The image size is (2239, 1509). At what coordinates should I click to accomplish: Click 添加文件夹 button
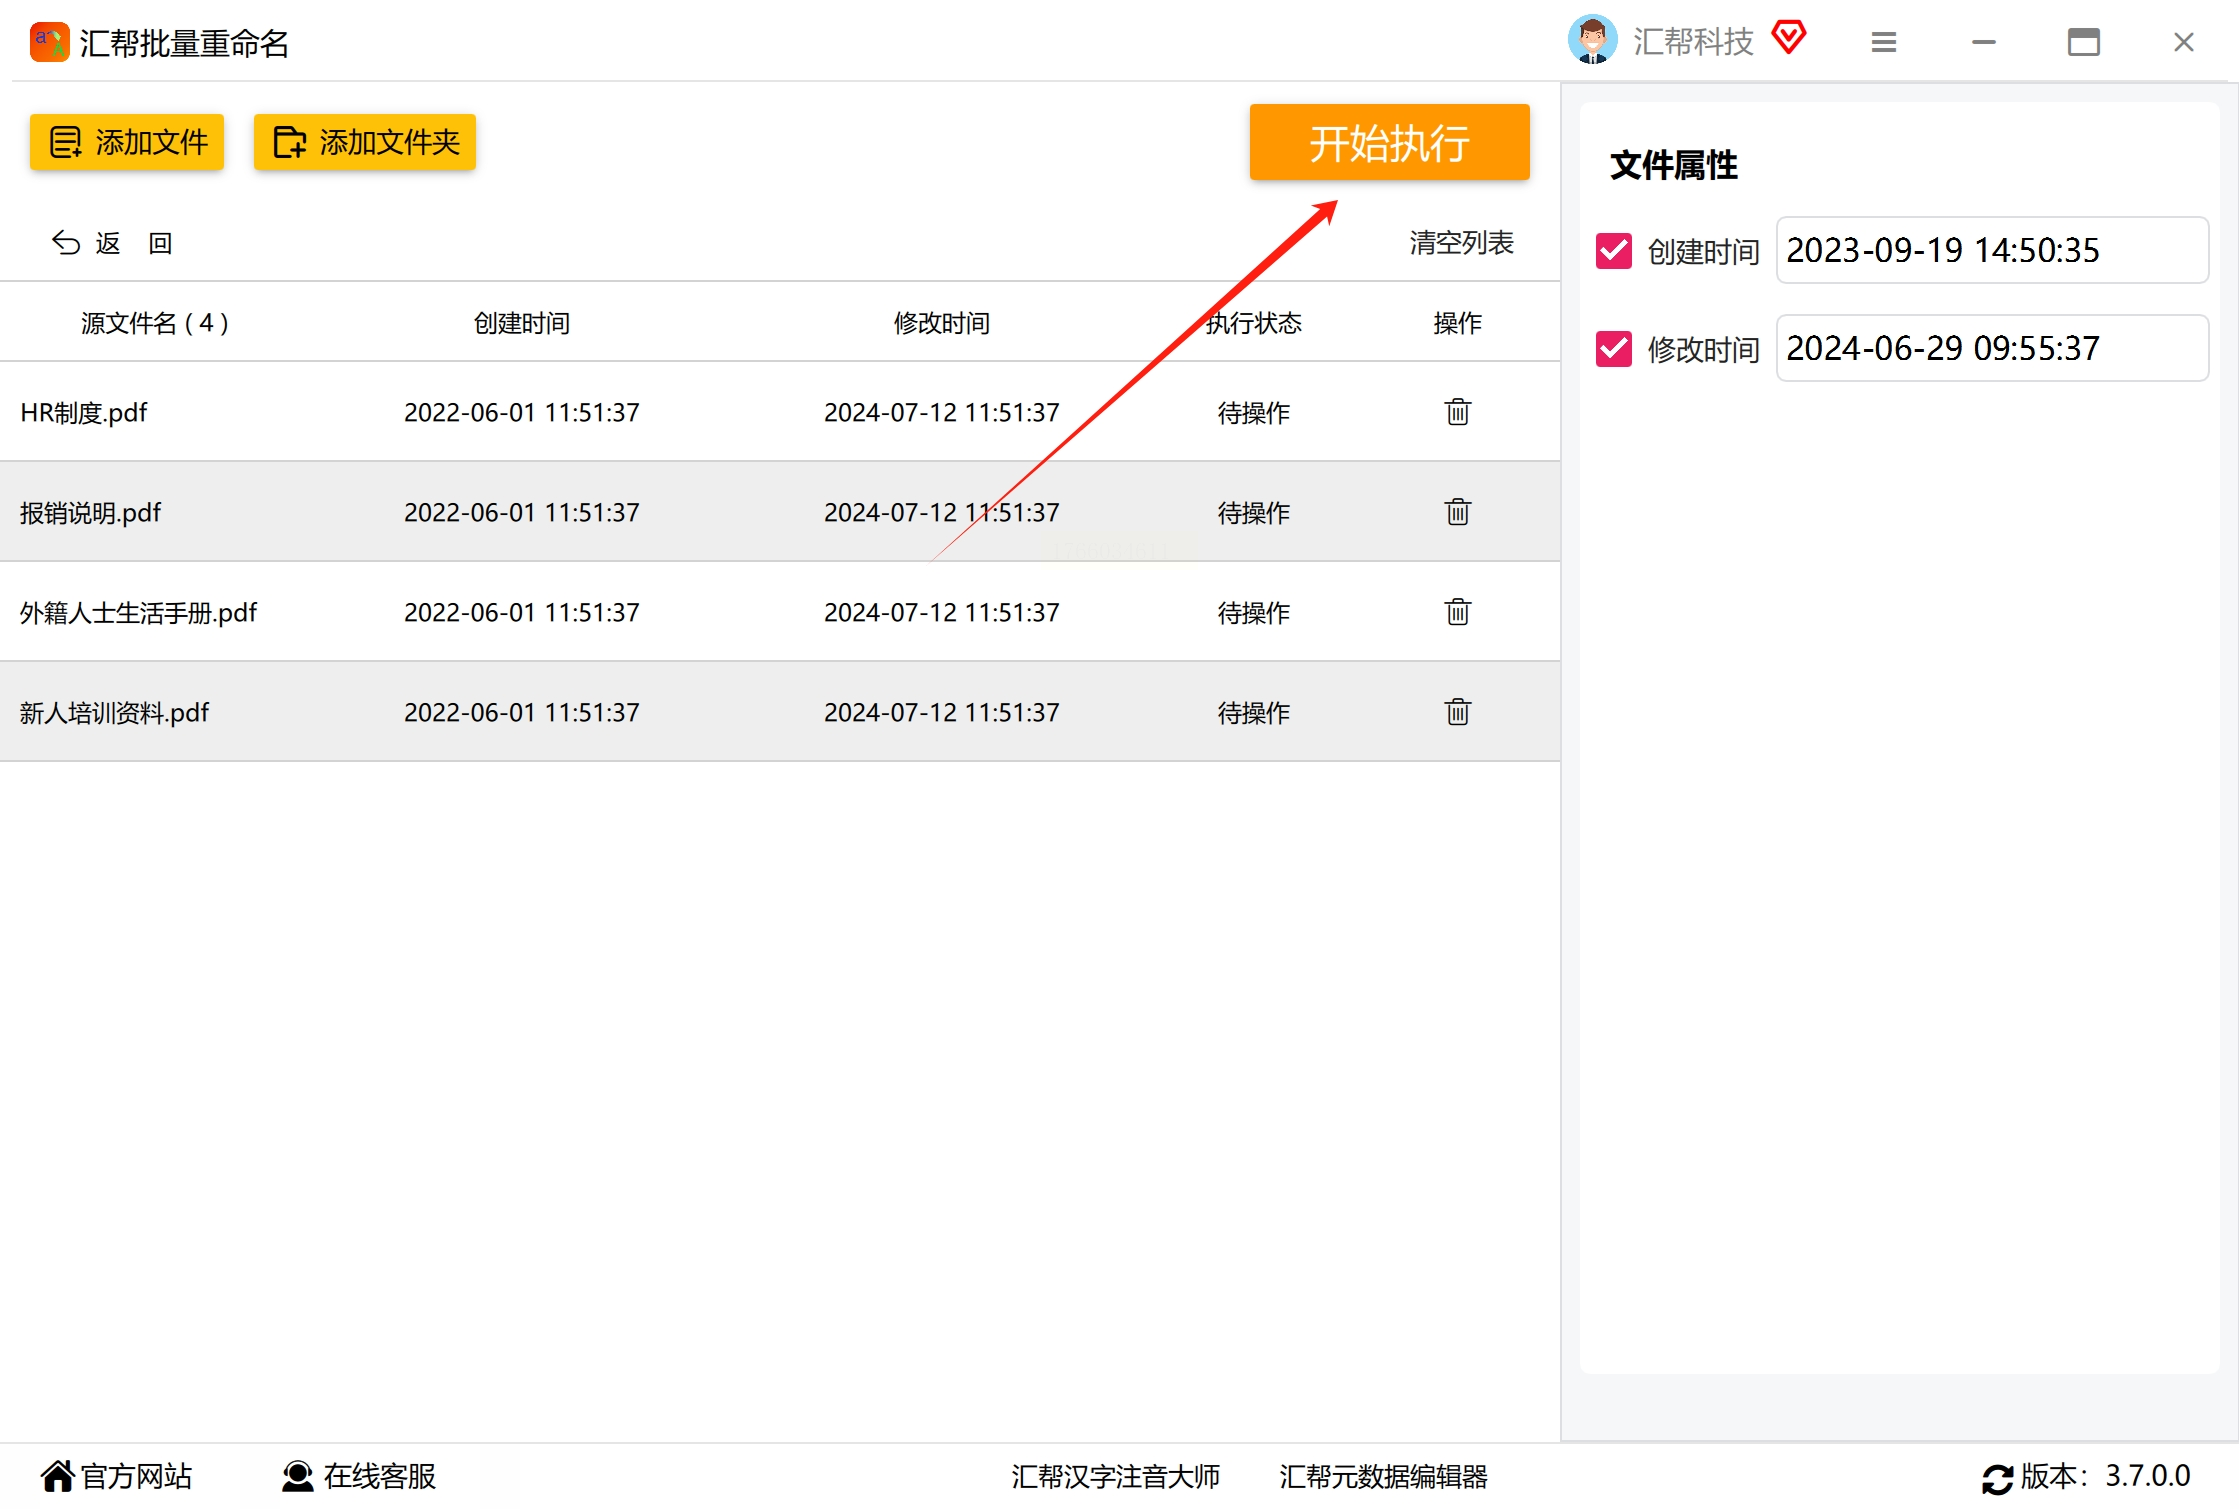click(x=365, y=142)
